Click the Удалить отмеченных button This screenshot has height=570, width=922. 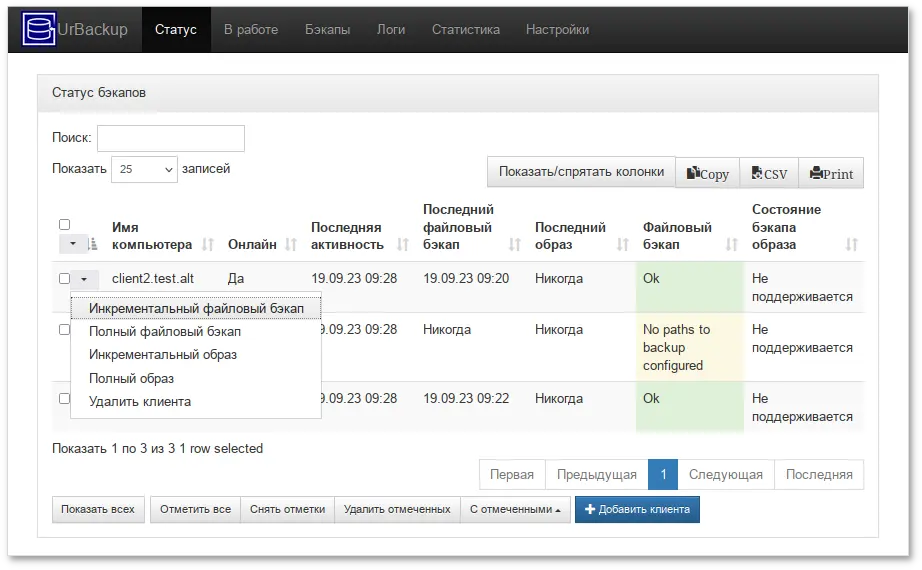pyautogui.click(x=397, y=509)
